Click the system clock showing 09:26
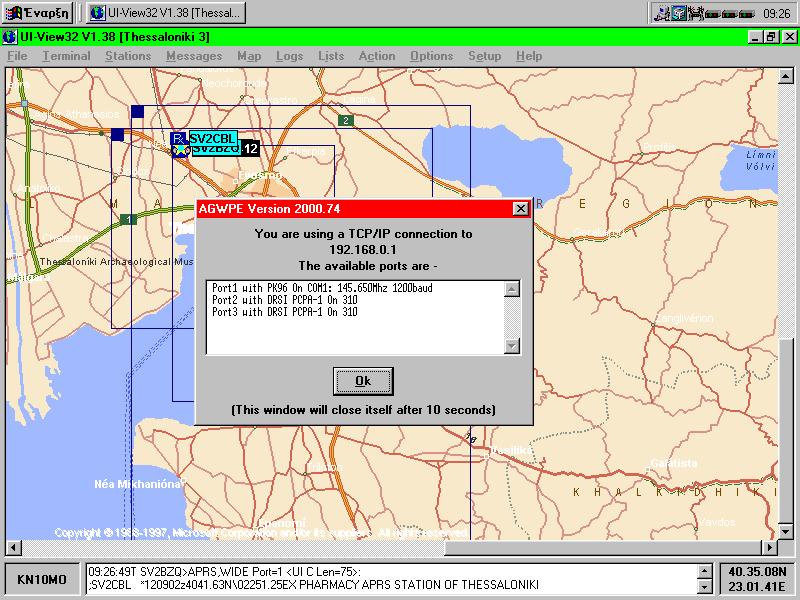Image resolution: width=800 pixels, height=600 pixels. click(777, 14)
